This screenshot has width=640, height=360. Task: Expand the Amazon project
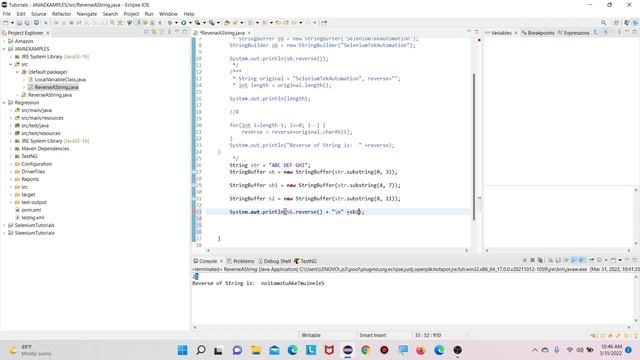tap(4, 41)
